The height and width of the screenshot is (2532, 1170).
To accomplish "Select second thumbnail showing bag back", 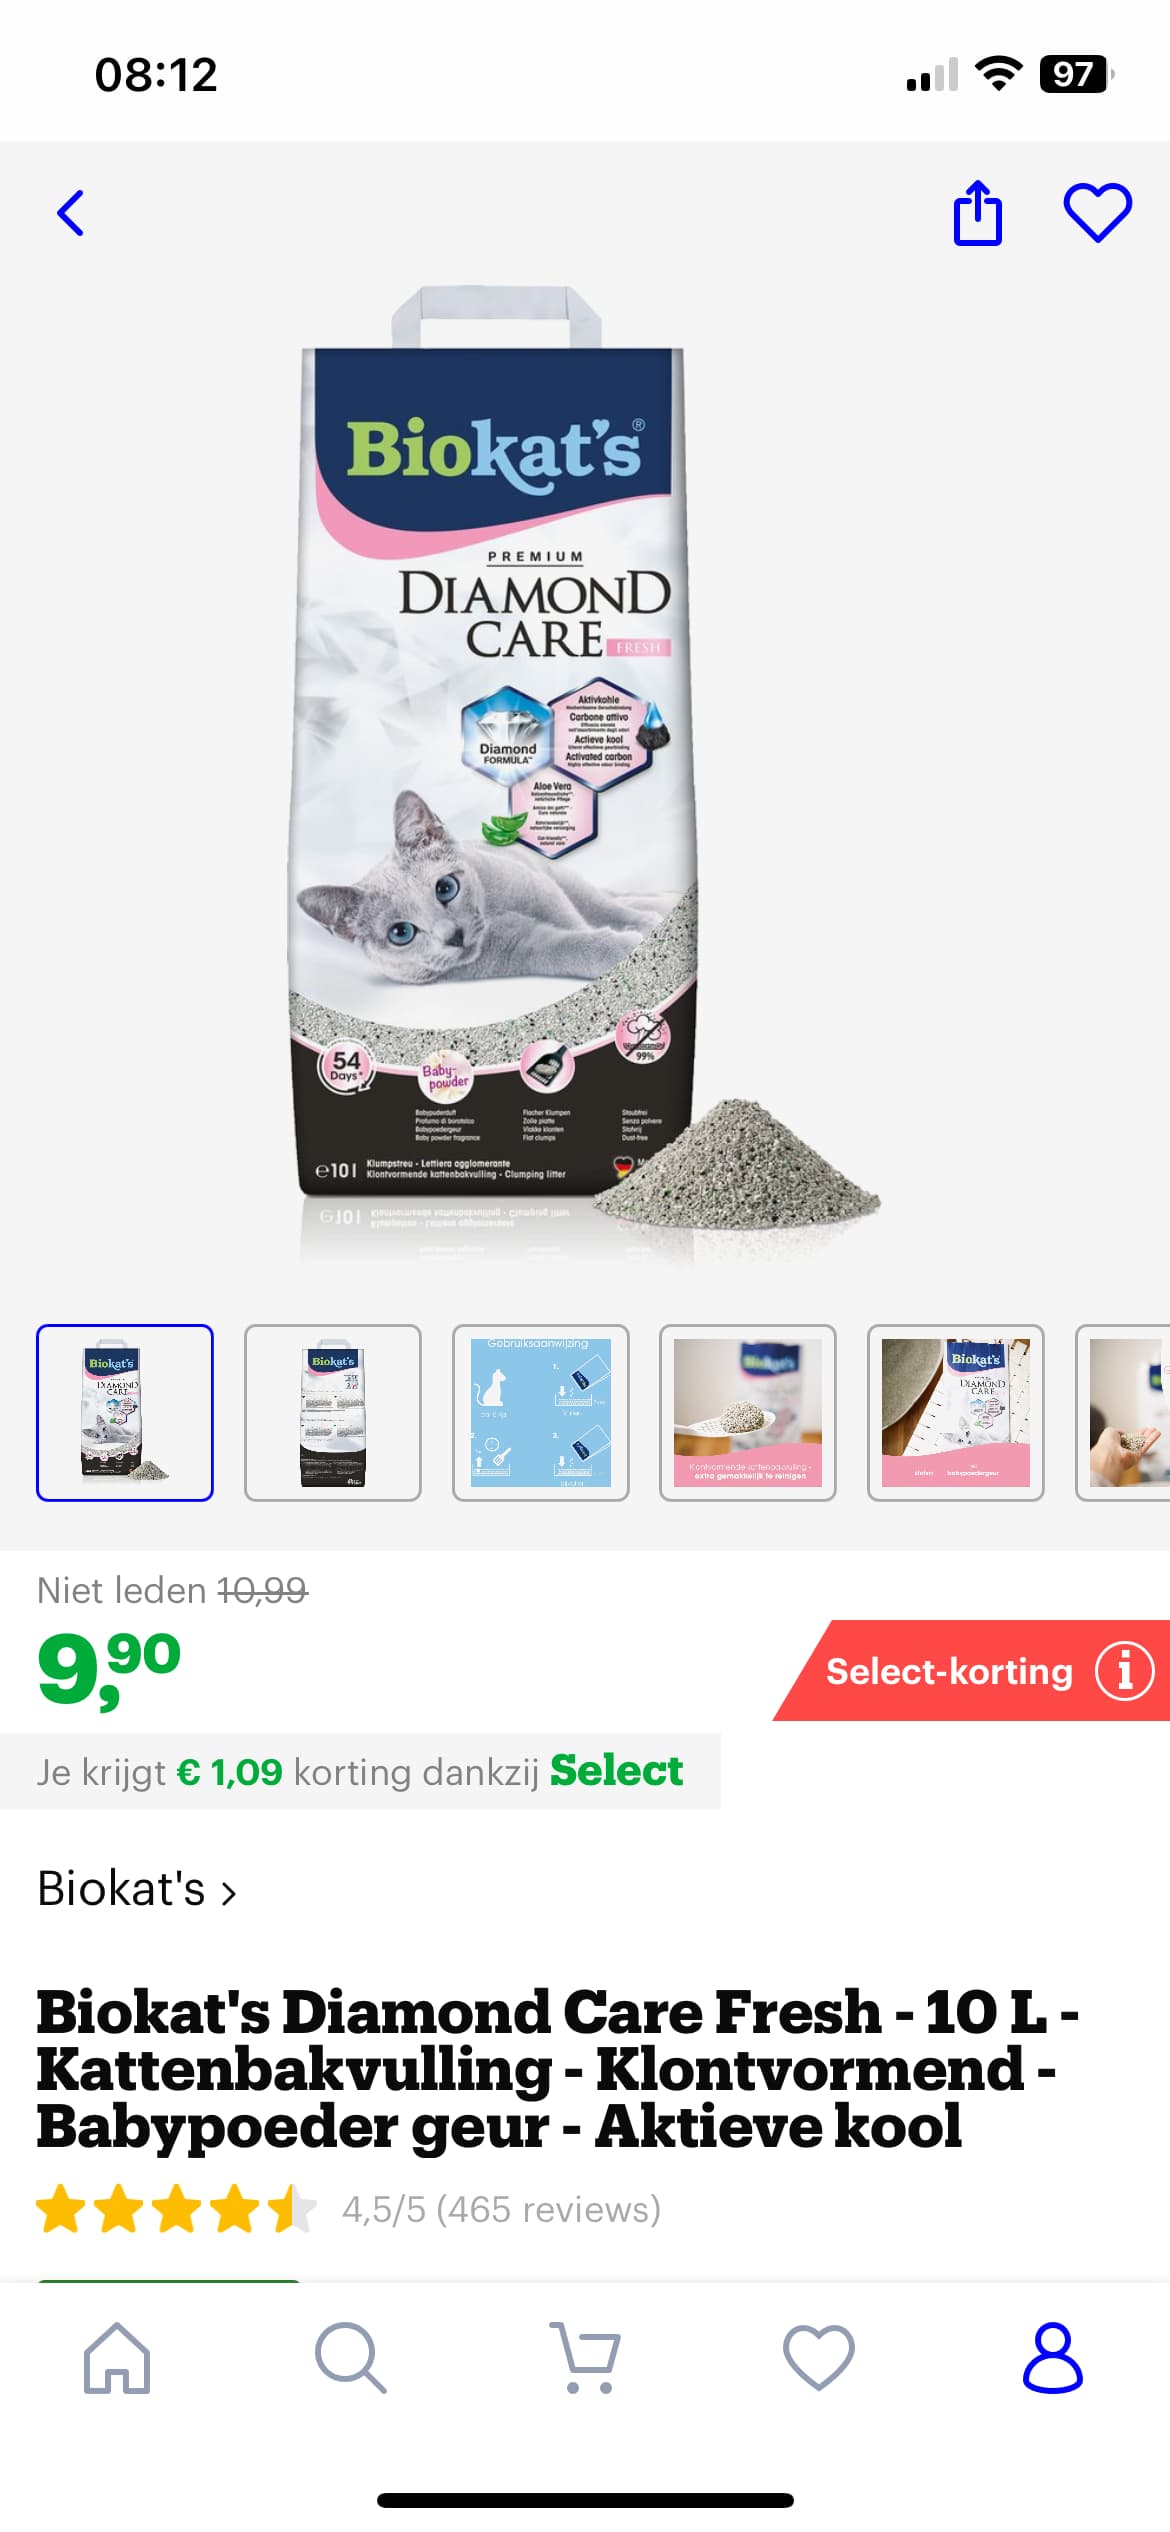I will [333, 1413].
